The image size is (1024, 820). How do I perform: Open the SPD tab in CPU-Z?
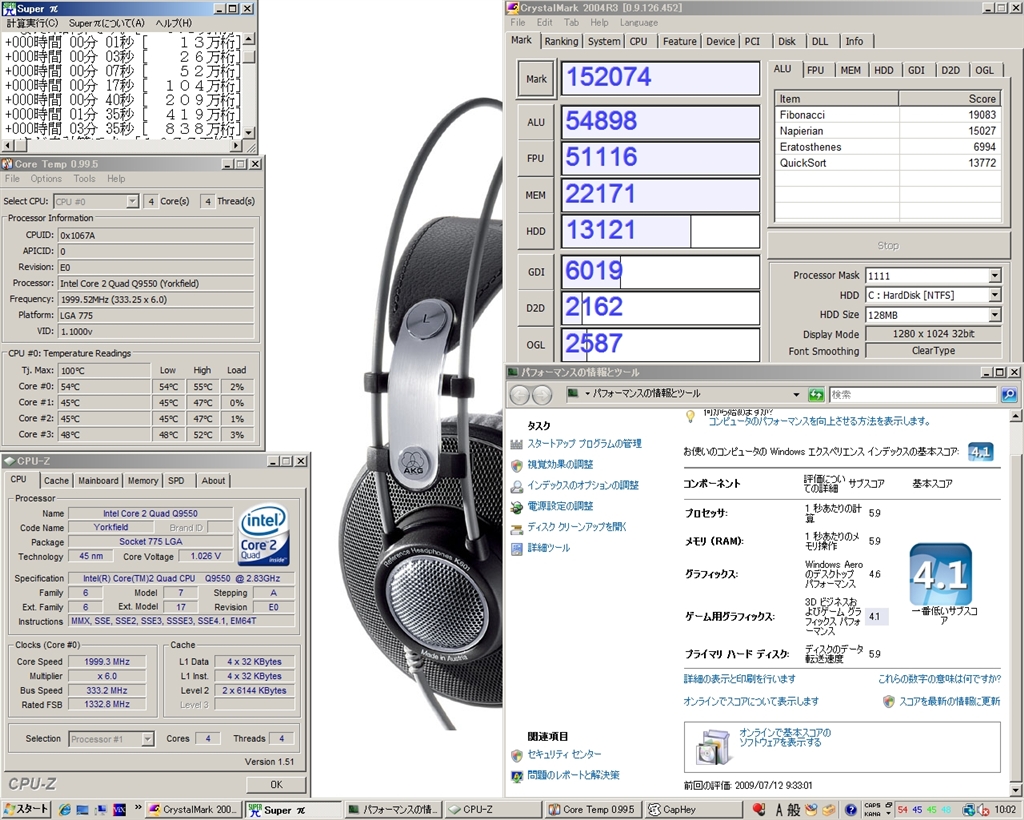click(176, 481)
